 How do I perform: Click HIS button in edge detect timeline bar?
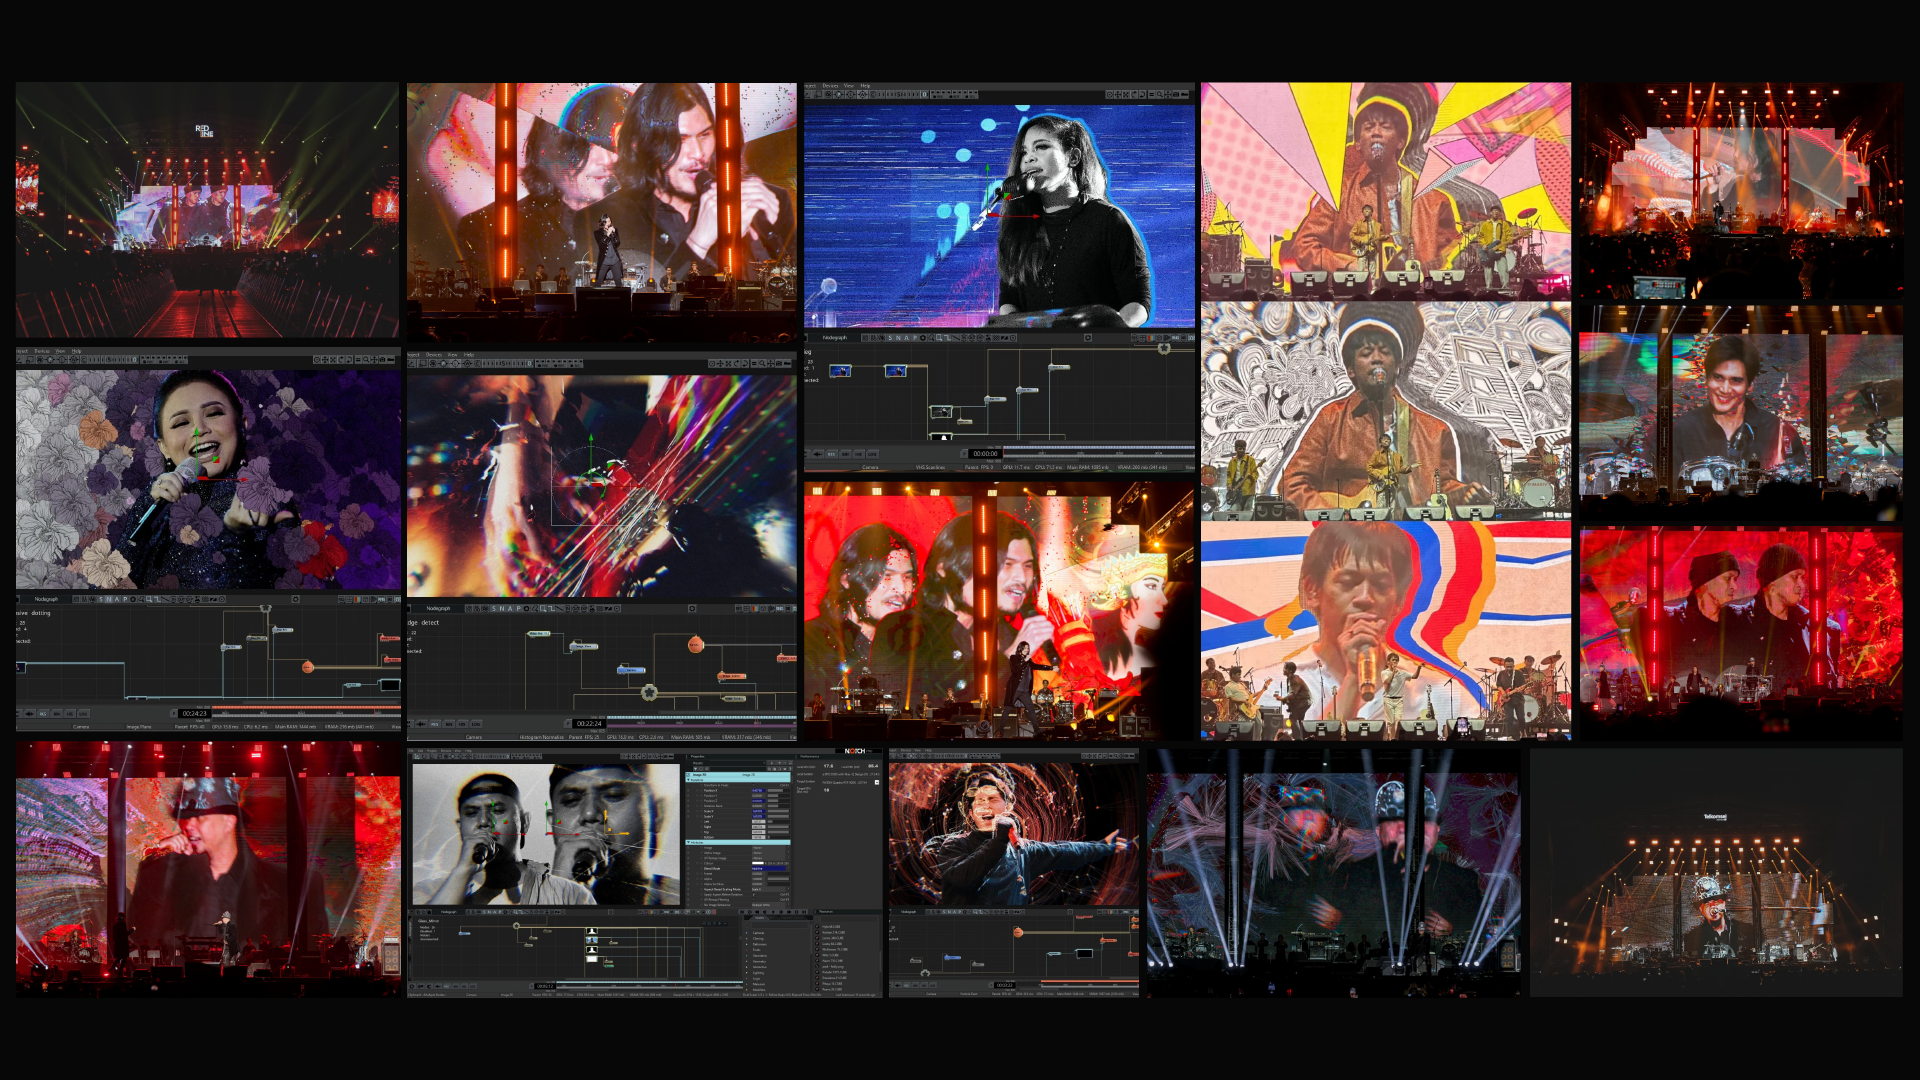click(462, 724)
